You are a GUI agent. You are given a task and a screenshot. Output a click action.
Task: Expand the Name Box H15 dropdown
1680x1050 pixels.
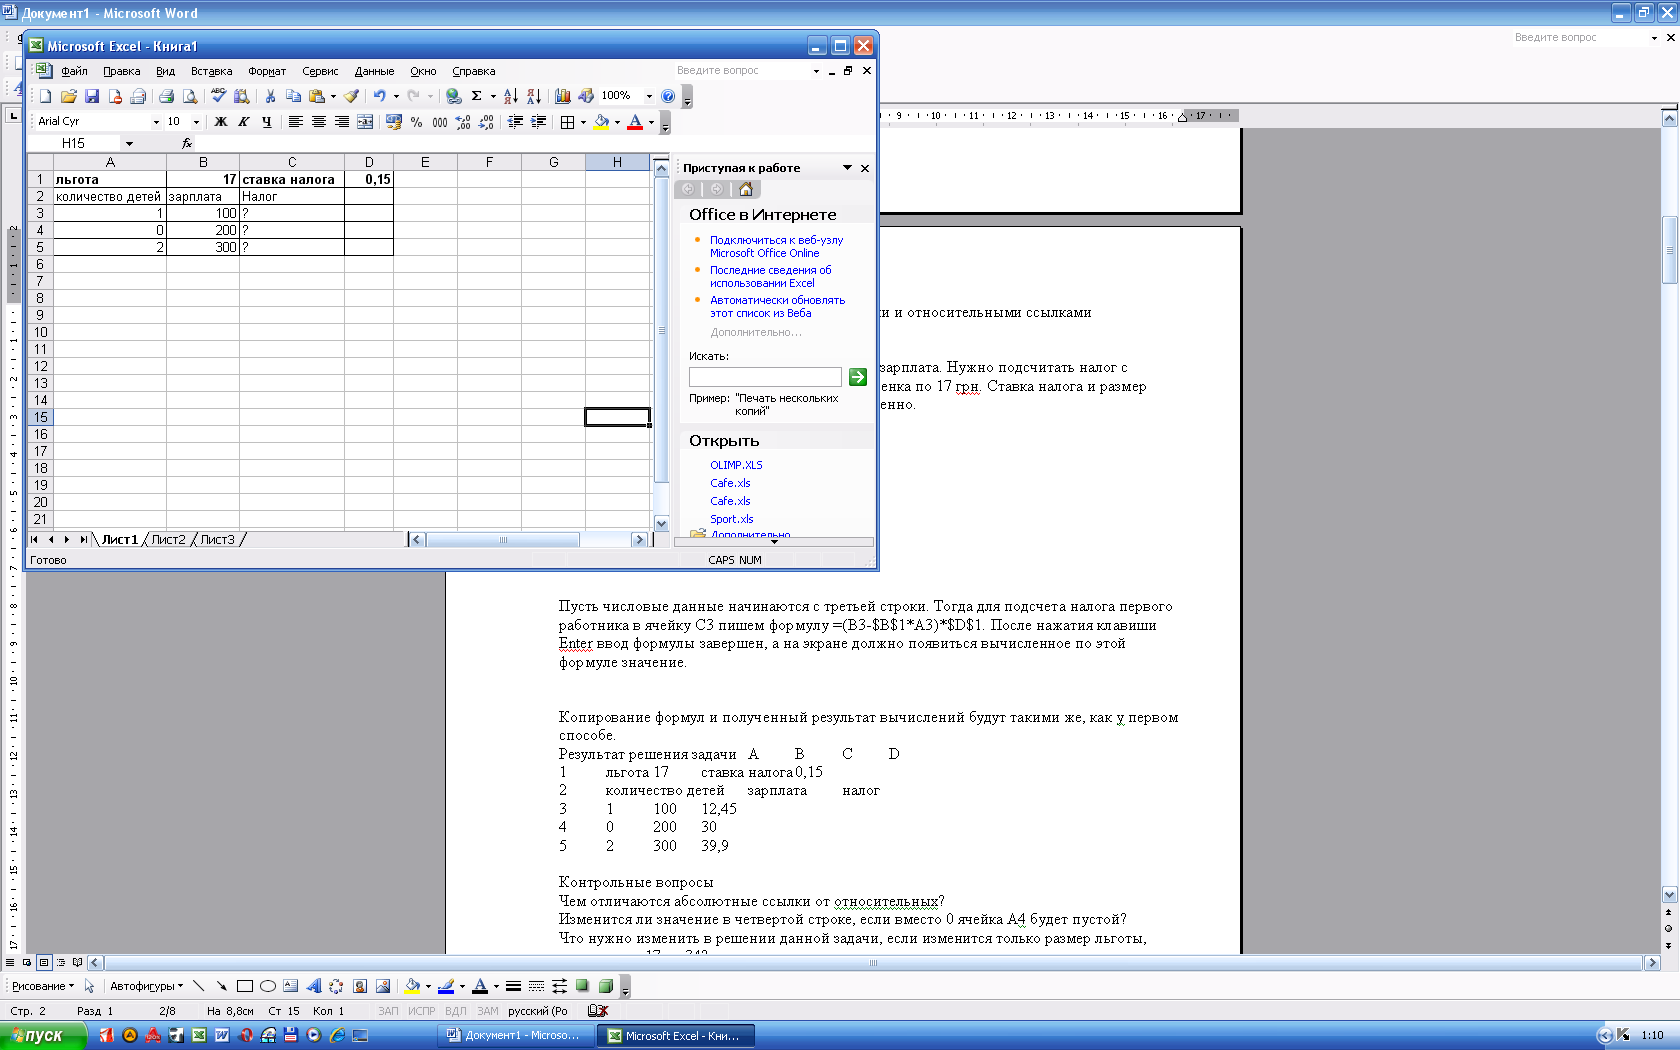click(129, 143)
